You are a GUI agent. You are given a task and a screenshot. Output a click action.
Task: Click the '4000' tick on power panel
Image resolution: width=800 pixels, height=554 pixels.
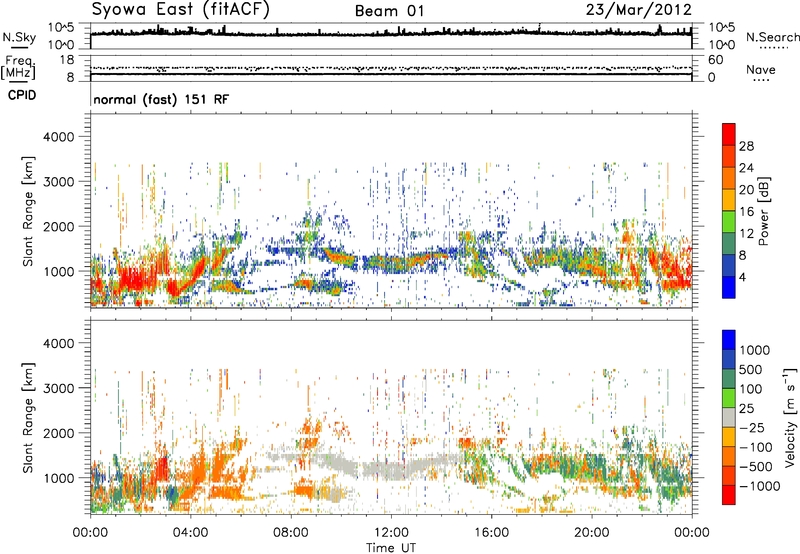(58, 137)
